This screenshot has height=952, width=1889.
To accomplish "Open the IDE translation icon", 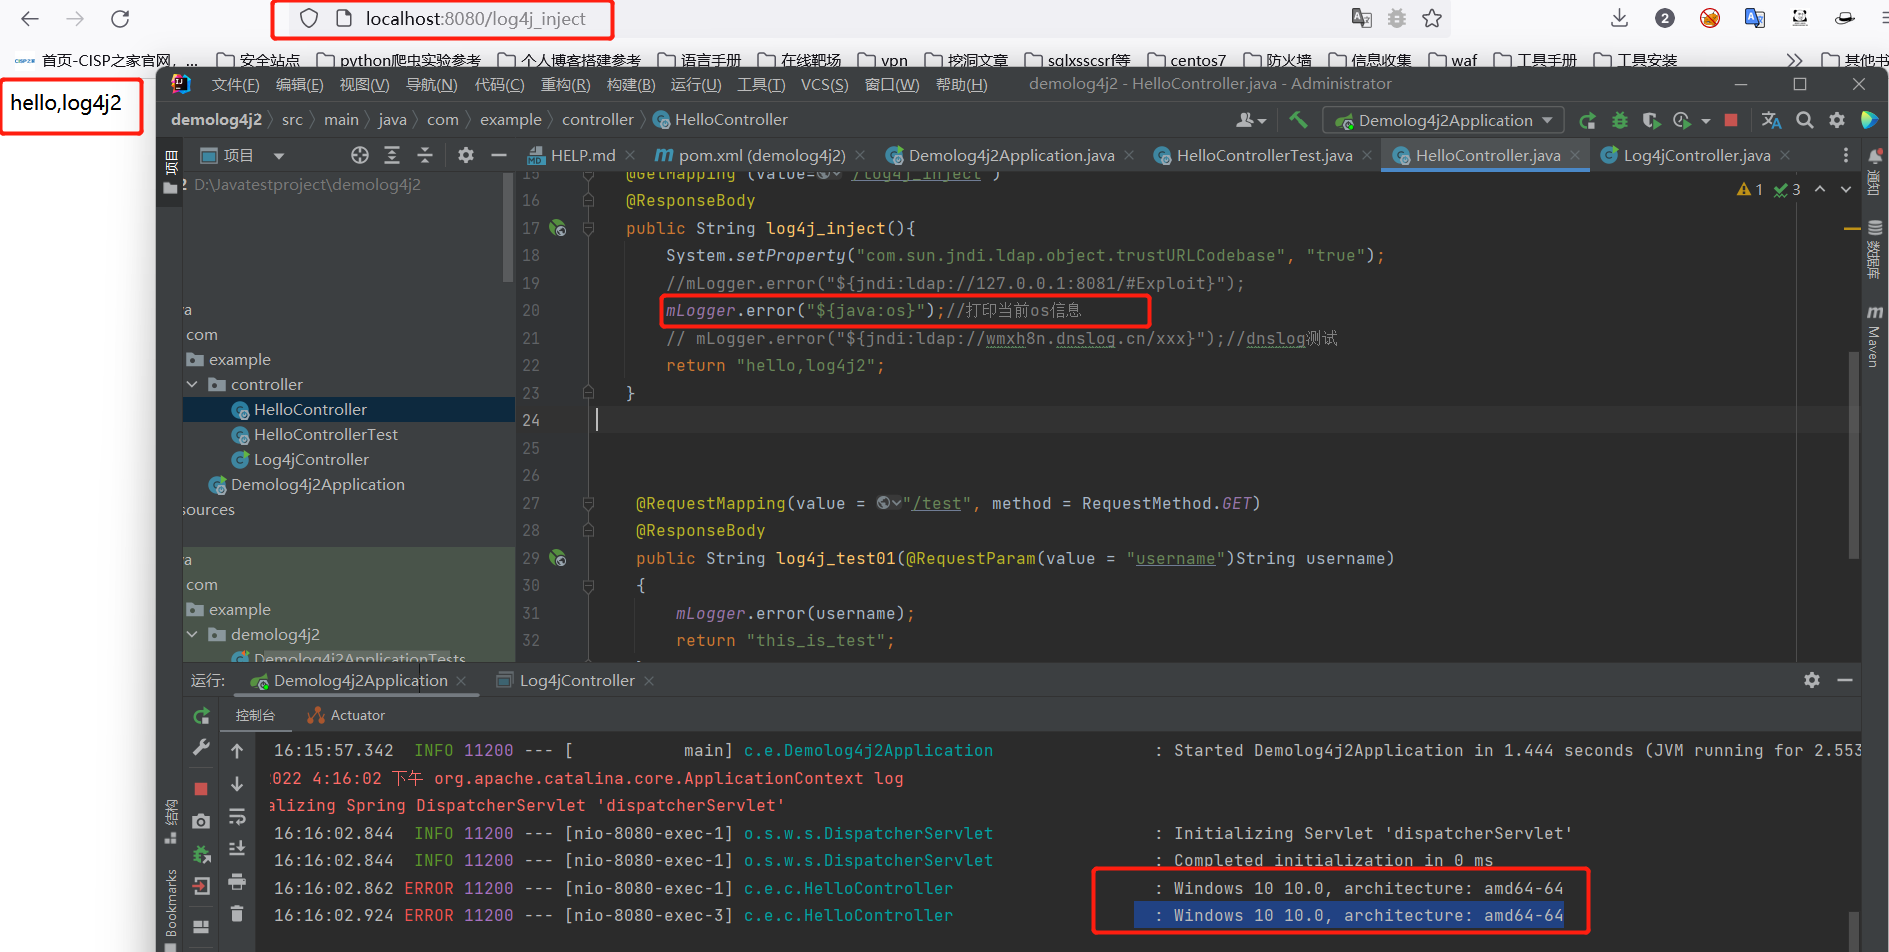I will tap(1771, 120).
